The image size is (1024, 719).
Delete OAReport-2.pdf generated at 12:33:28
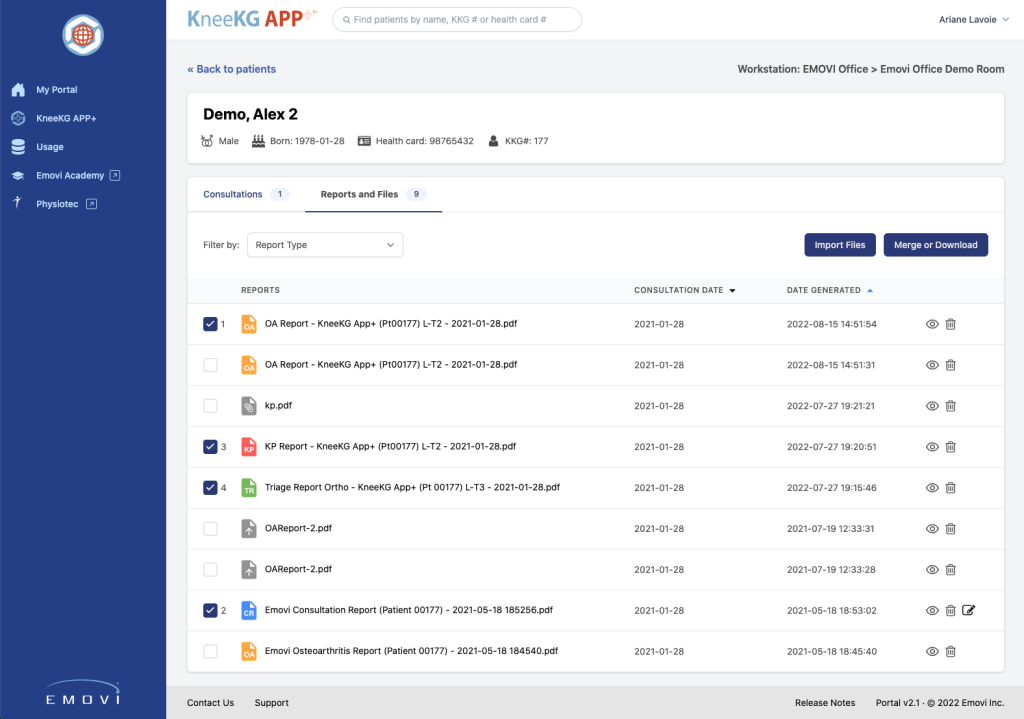tap(951, 569)
